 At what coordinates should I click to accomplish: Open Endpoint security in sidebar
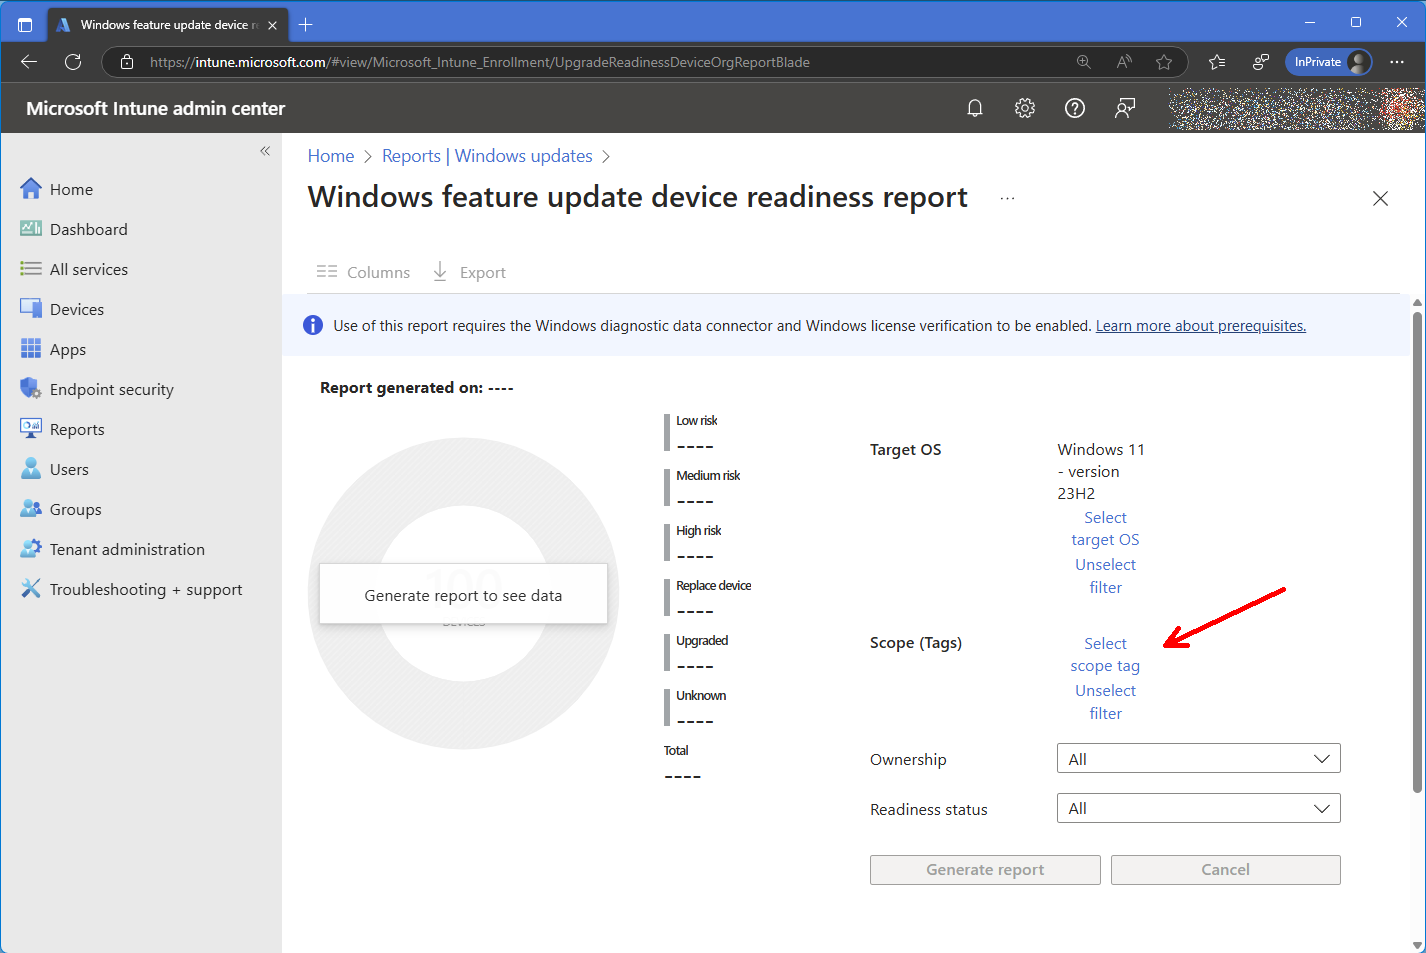click(111, 389)
